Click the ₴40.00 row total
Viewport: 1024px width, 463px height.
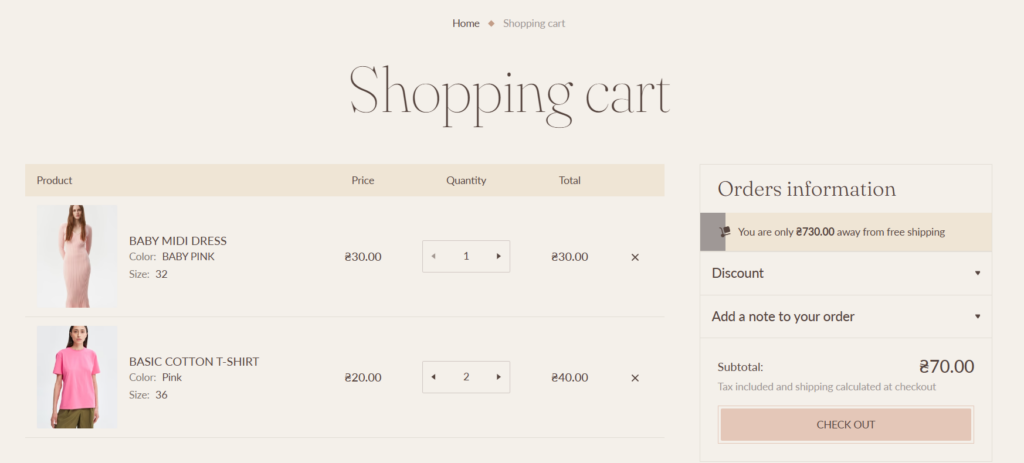569,378
